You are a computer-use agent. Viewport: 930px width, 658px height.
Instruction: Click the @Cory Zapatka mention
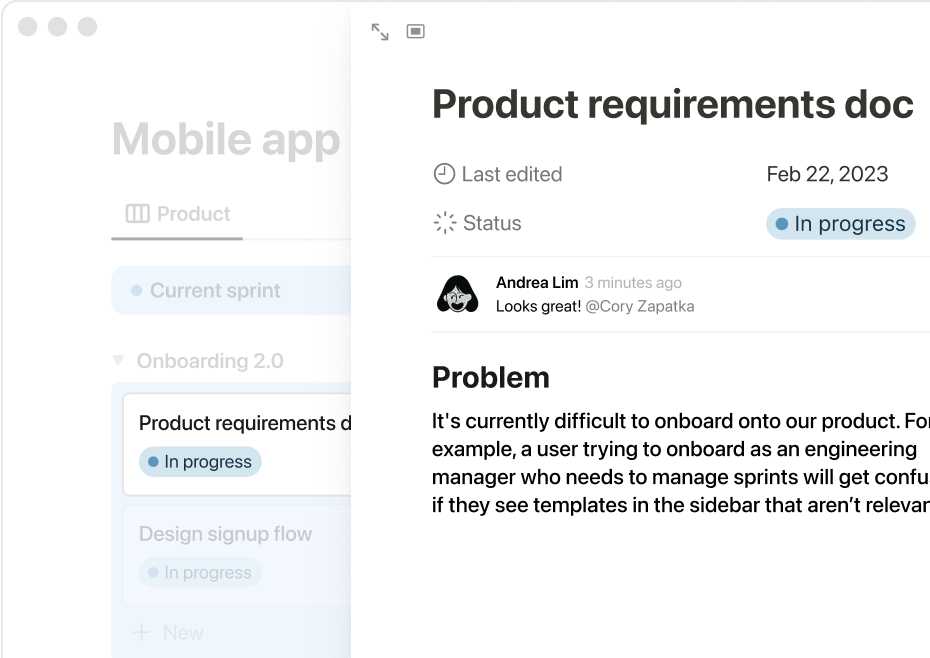tap(639, 306)
